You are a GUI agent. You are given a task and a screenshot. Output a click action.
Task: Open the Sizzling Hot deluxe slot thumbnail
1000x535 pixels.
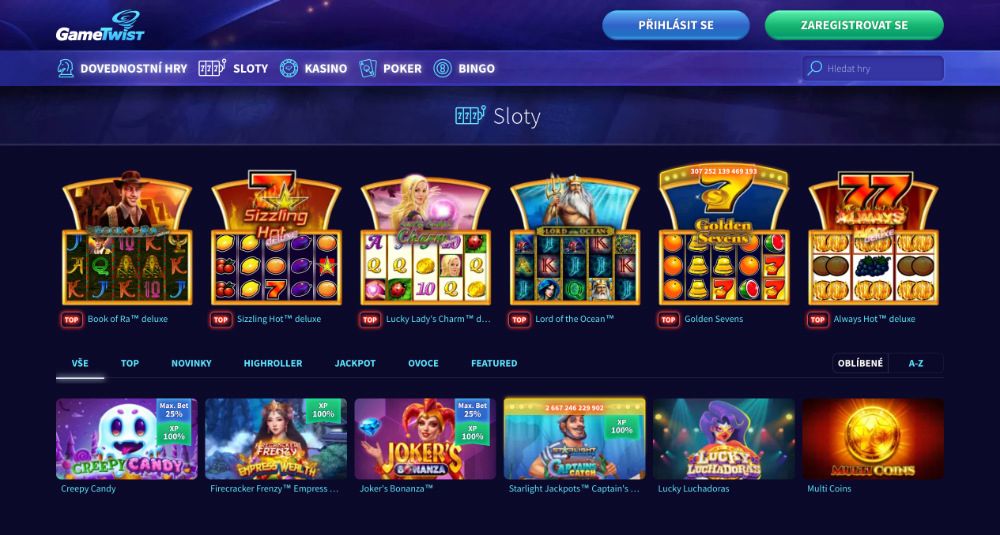[x=276, y=238]
